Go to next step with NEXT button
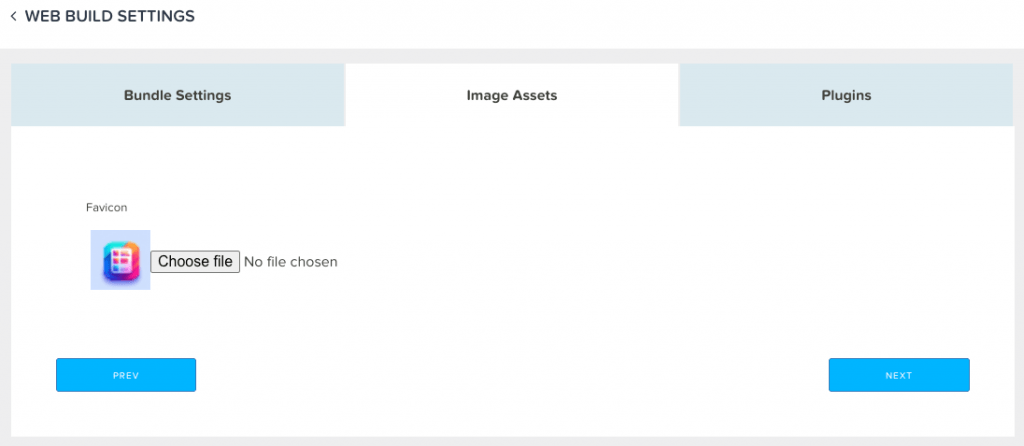This screenshot has height=446, width=1024. 899,375
